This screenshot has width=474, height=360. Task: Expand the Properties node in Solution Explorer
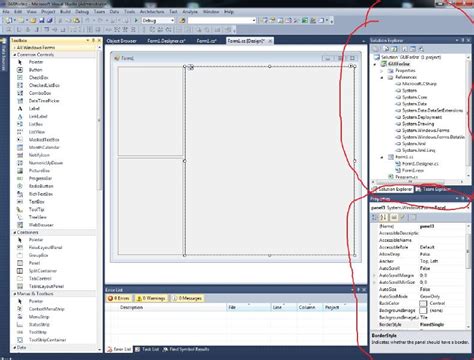pyautogui.click(x=382, y=71)
